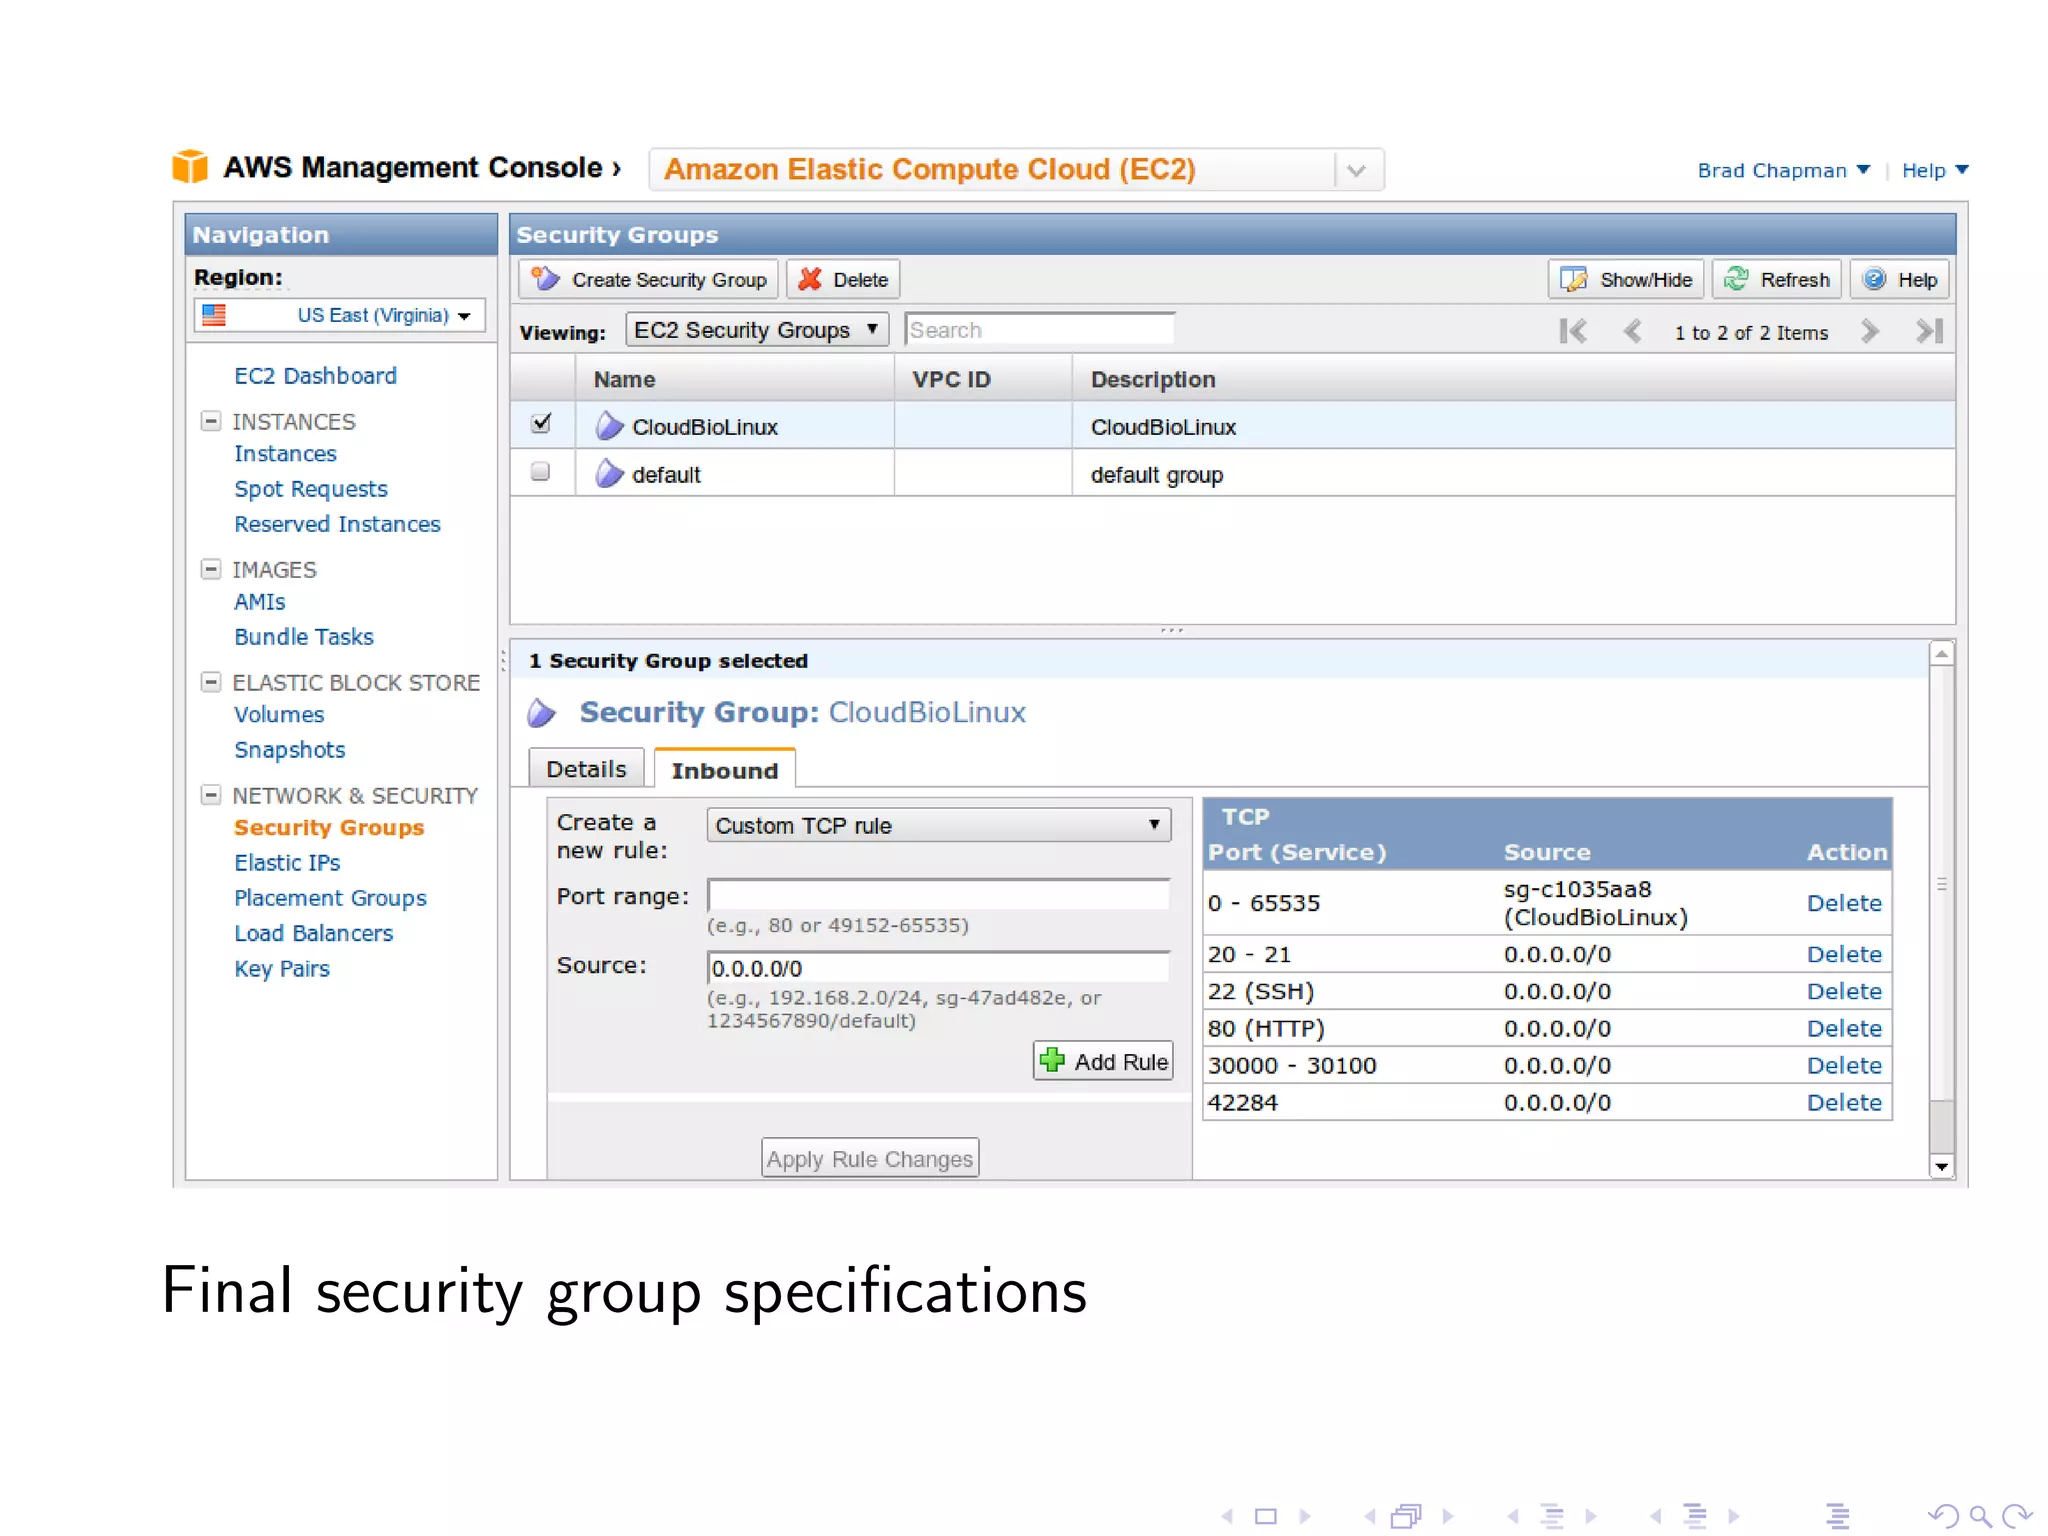Open the Help button in toolbar
The height and width of the screenshot is (1536, 2048).
click(1900, 280)
